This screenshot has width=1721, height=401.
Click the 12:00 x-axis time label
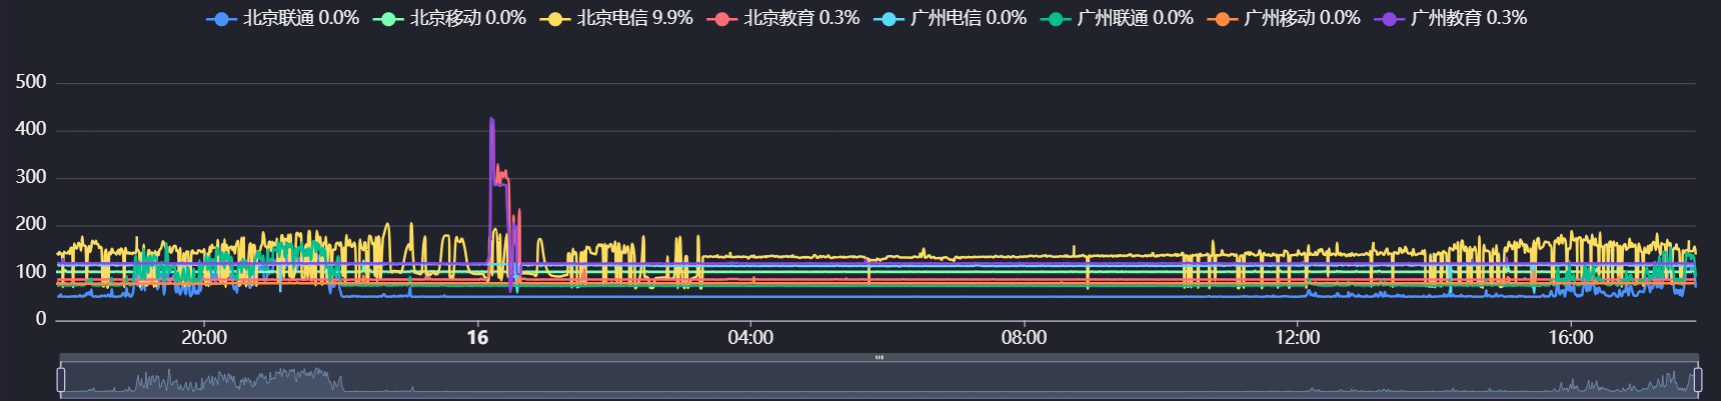click(x=1297, y=338)
